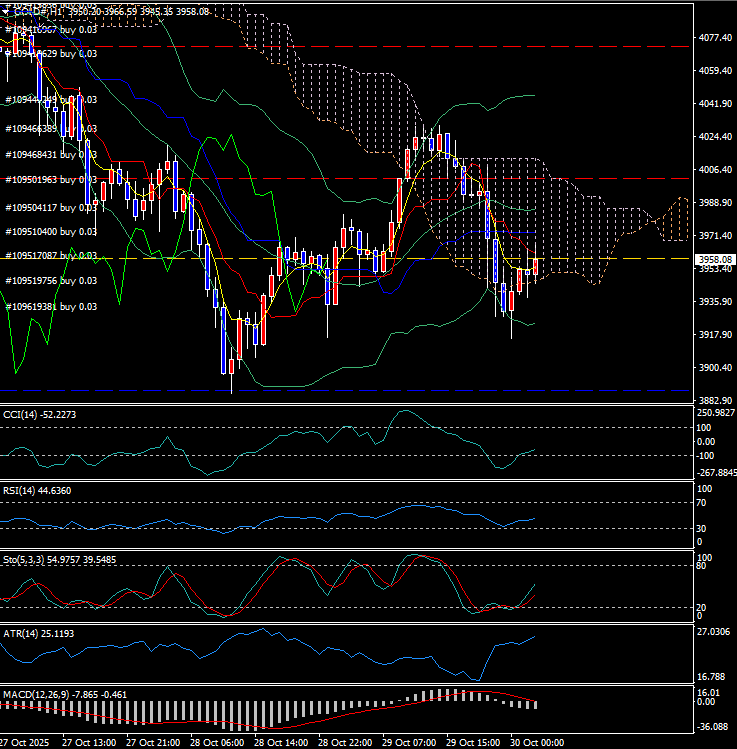
Task: Click the 30 Oct 00:00 time axis label
Action: pos(528,743)
